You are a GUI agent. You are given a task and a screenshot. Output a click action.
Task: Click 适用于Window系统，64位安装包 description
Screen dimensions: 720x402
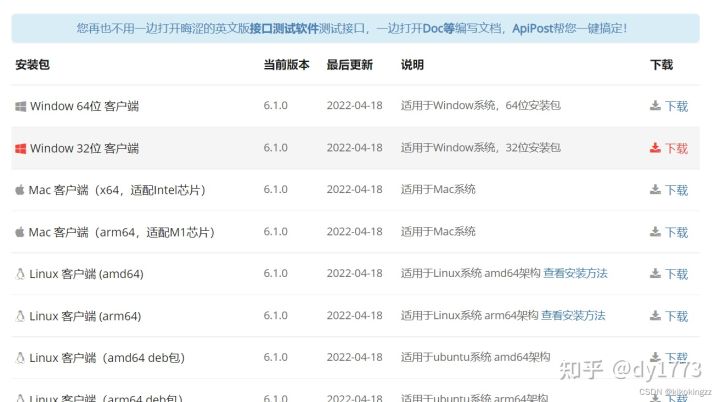pos(481,106)
